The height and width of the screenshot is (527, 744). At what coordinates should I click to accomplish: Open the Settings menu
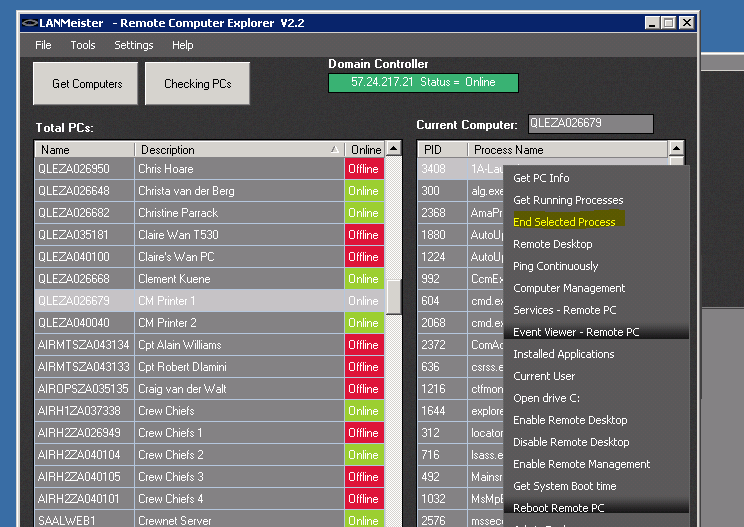(x=134, y=45)
